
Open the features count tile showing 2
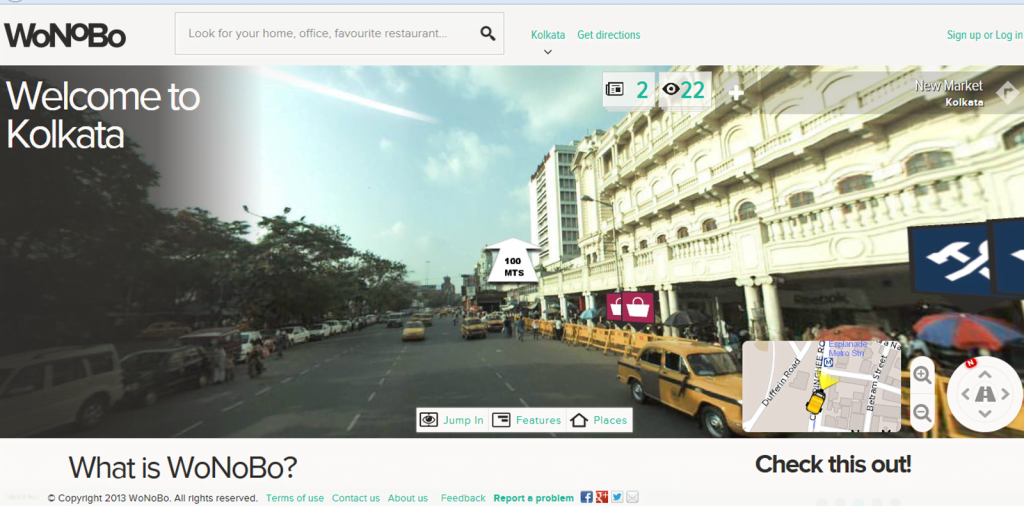(x=628, y=89)
